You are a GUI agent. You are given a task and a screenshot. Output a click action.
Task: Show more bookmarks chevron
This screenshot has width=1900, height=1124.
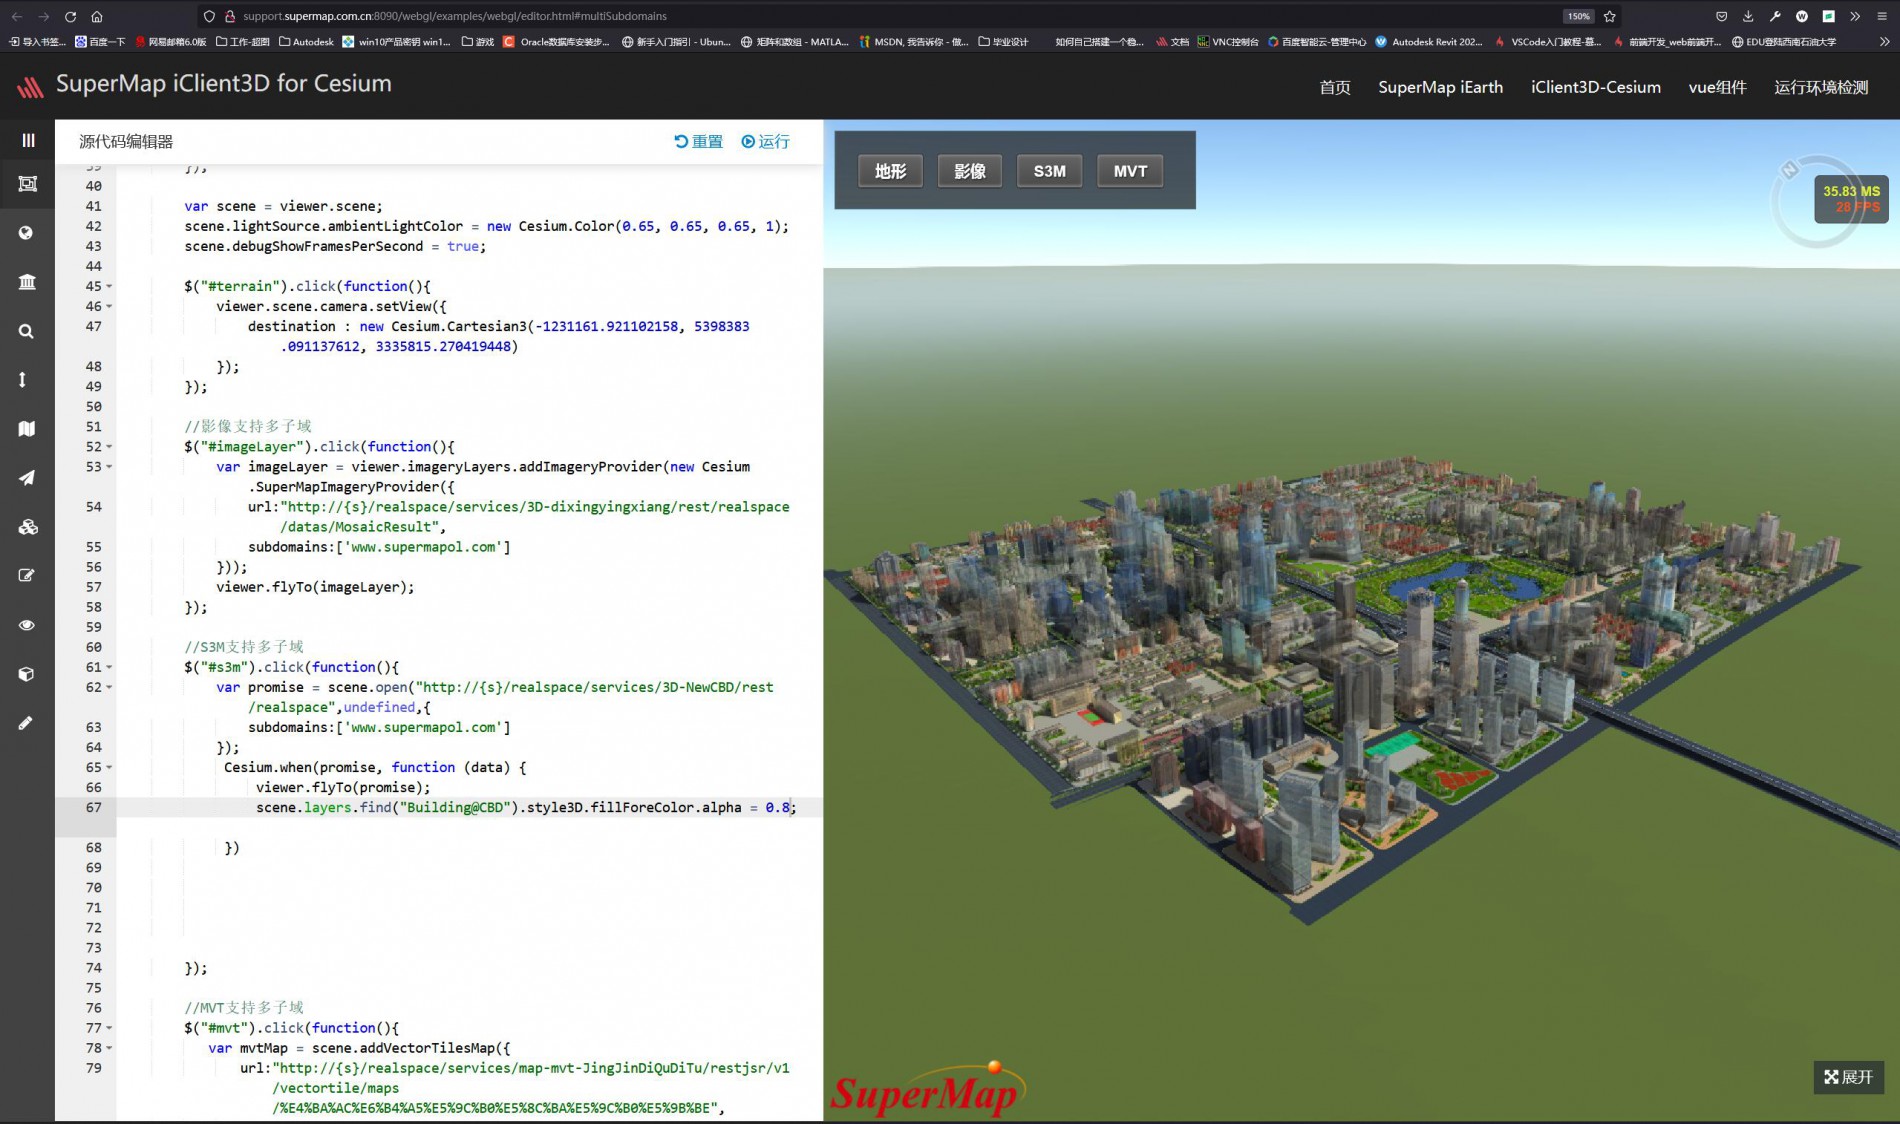click(x=1884, y=42)
